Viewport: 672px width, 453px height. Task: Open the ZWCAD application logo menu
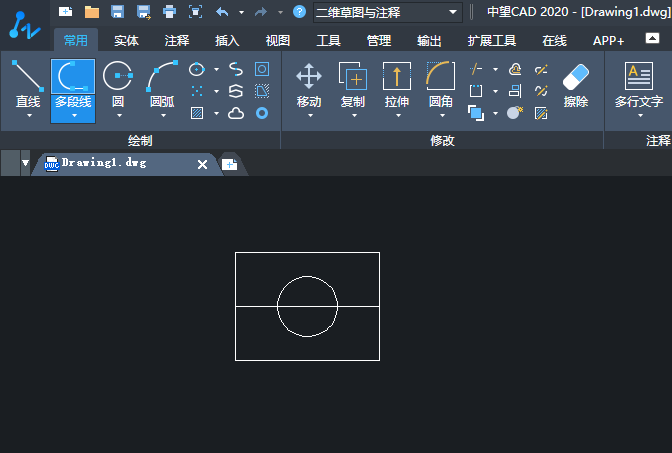coord(24,25)
